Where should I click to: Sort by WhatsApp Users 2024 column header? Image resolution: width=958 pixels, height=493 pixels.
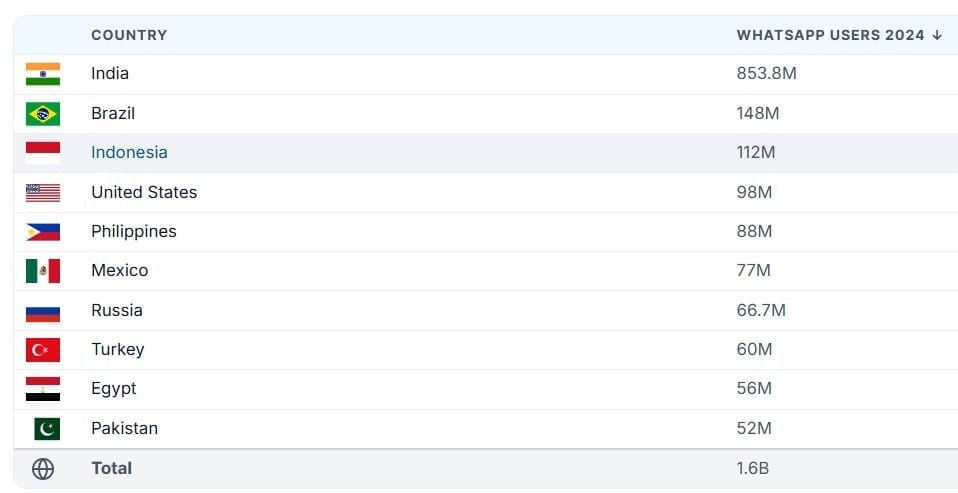(830, 35)
